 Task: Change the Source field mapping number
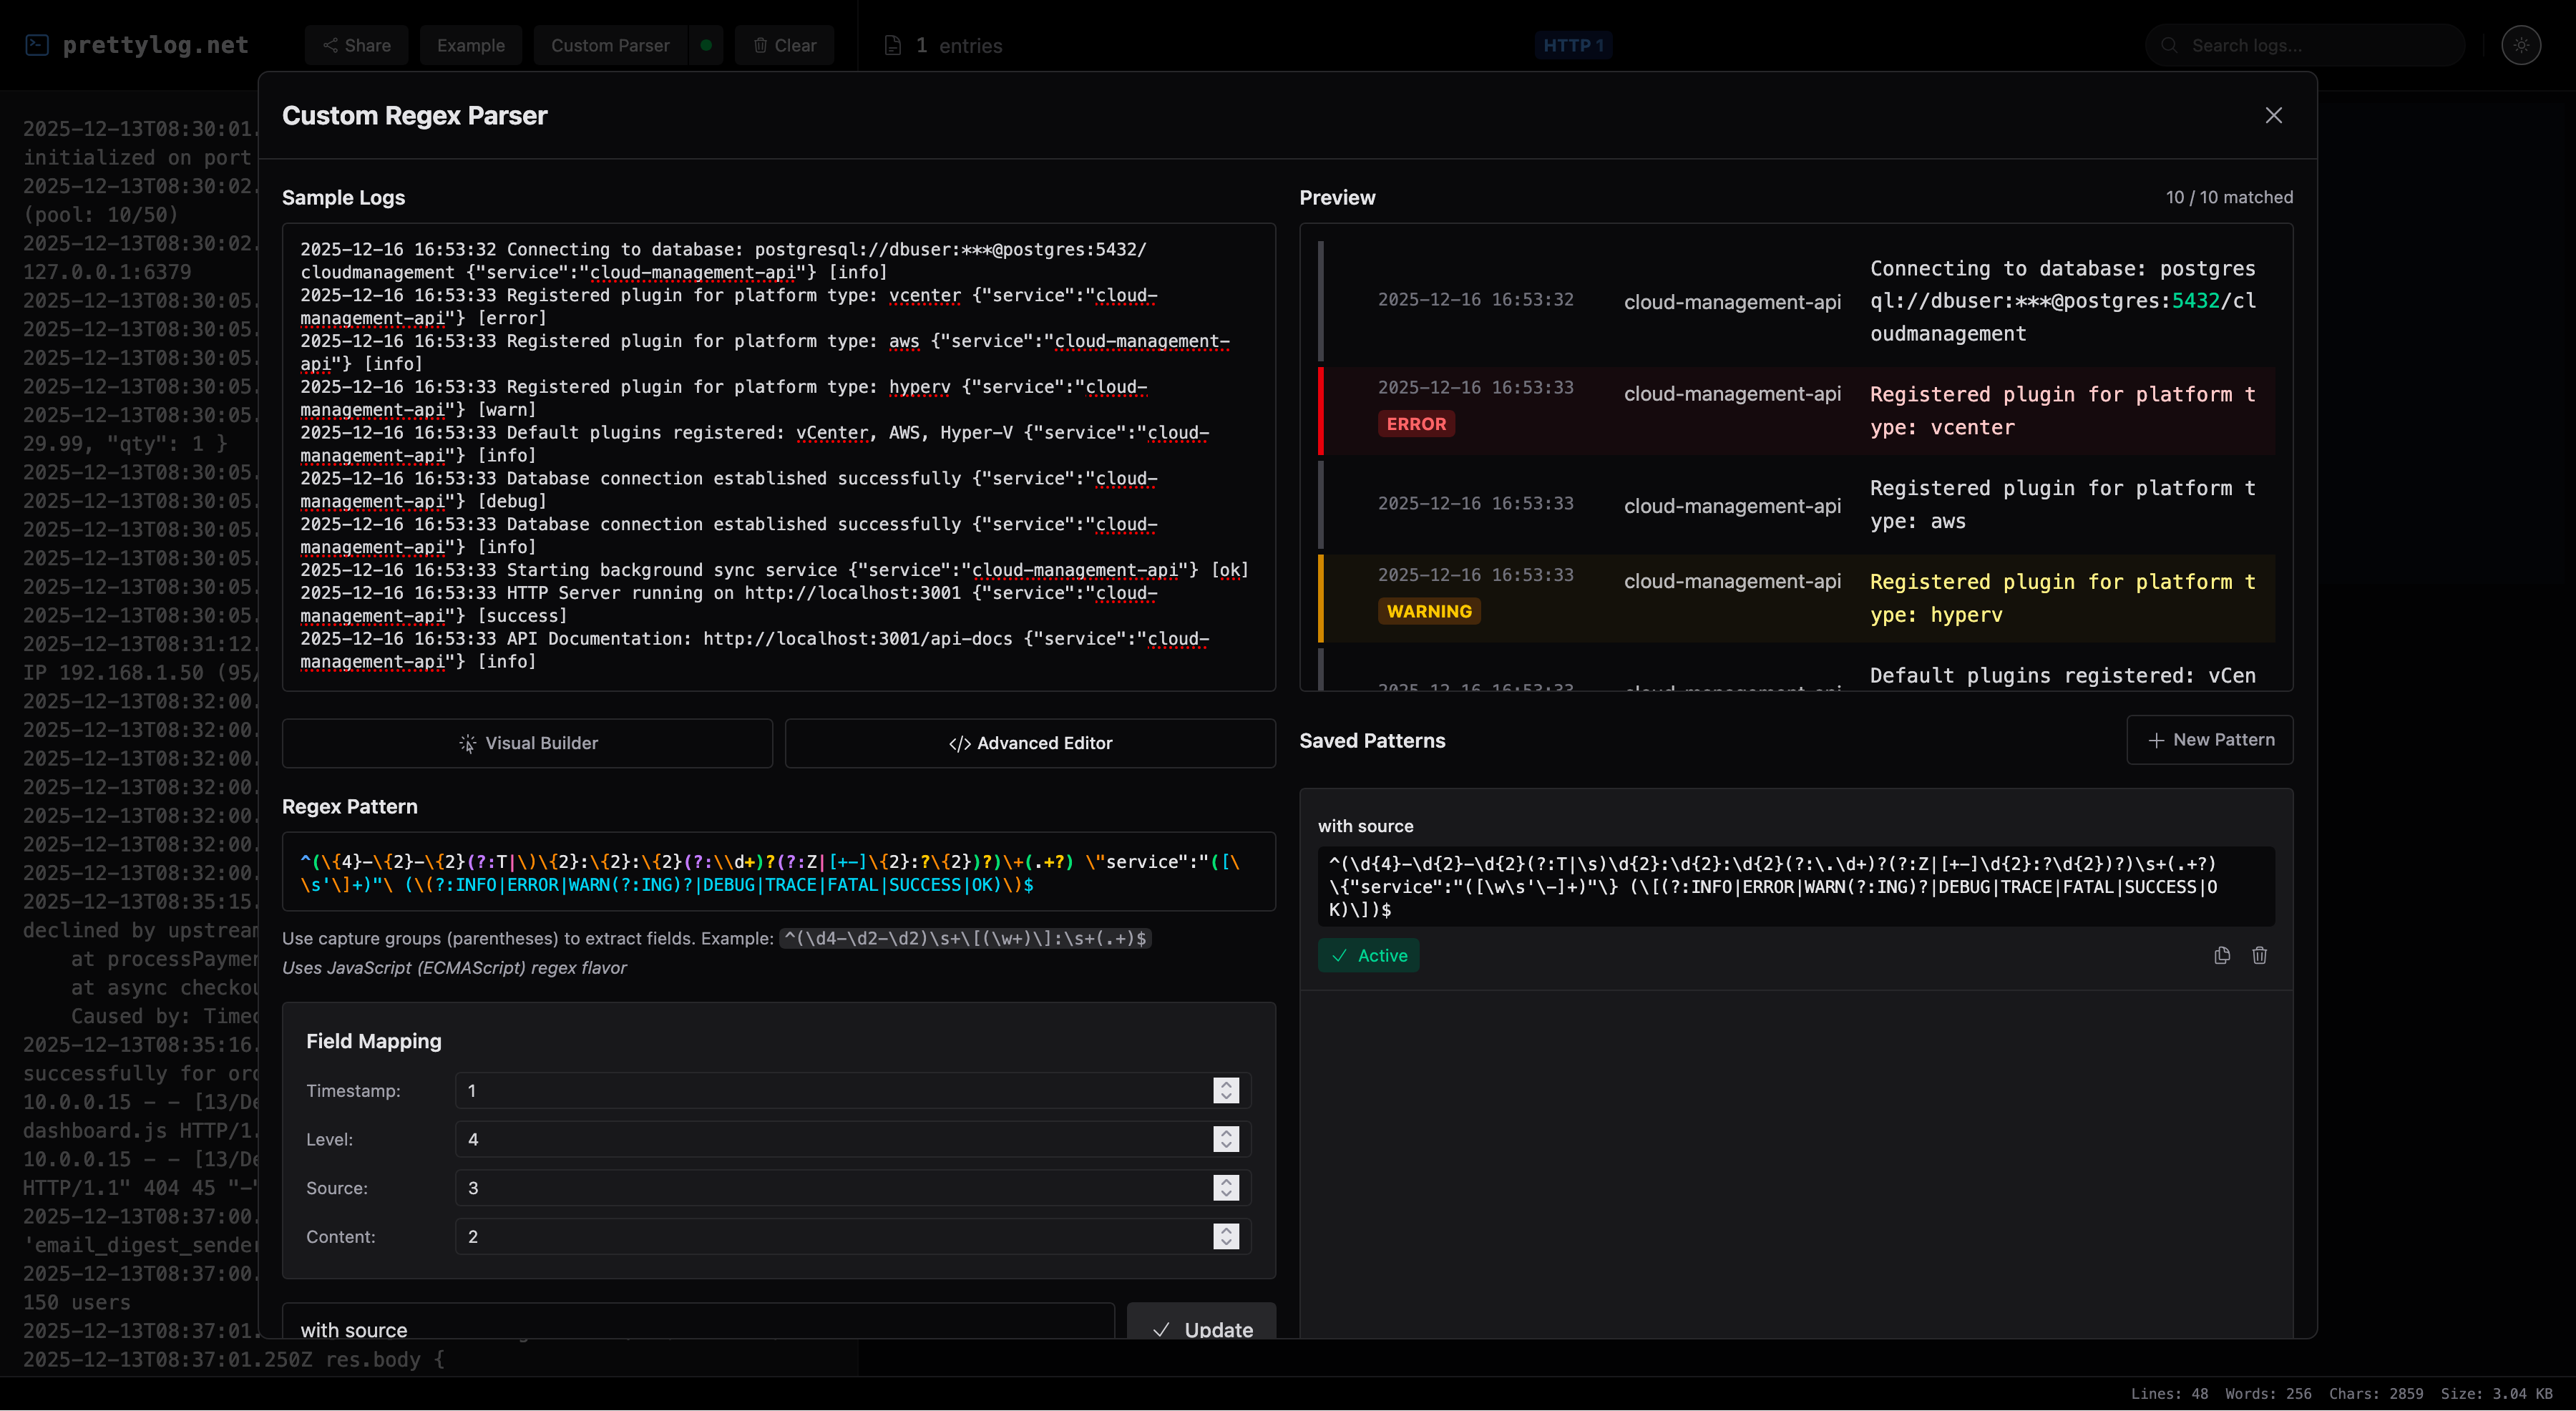point(1226,1188)
